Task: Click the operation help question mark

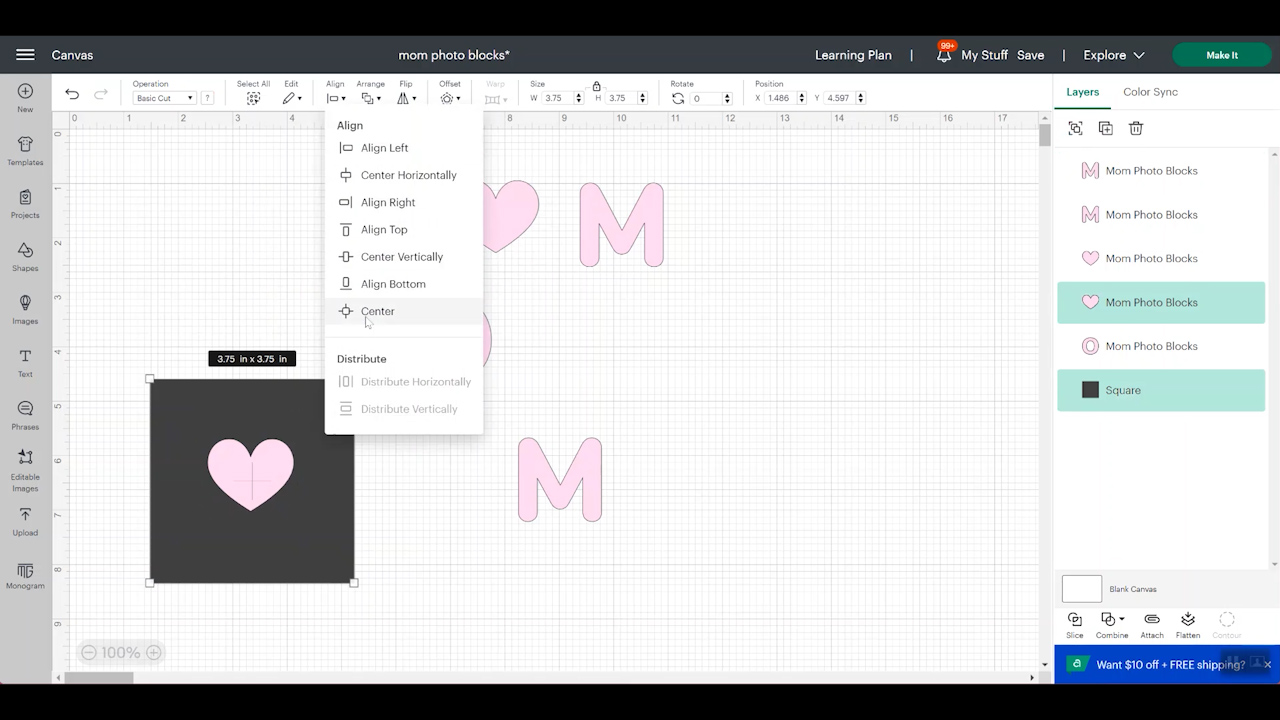Action: click(x=207, y=98)
